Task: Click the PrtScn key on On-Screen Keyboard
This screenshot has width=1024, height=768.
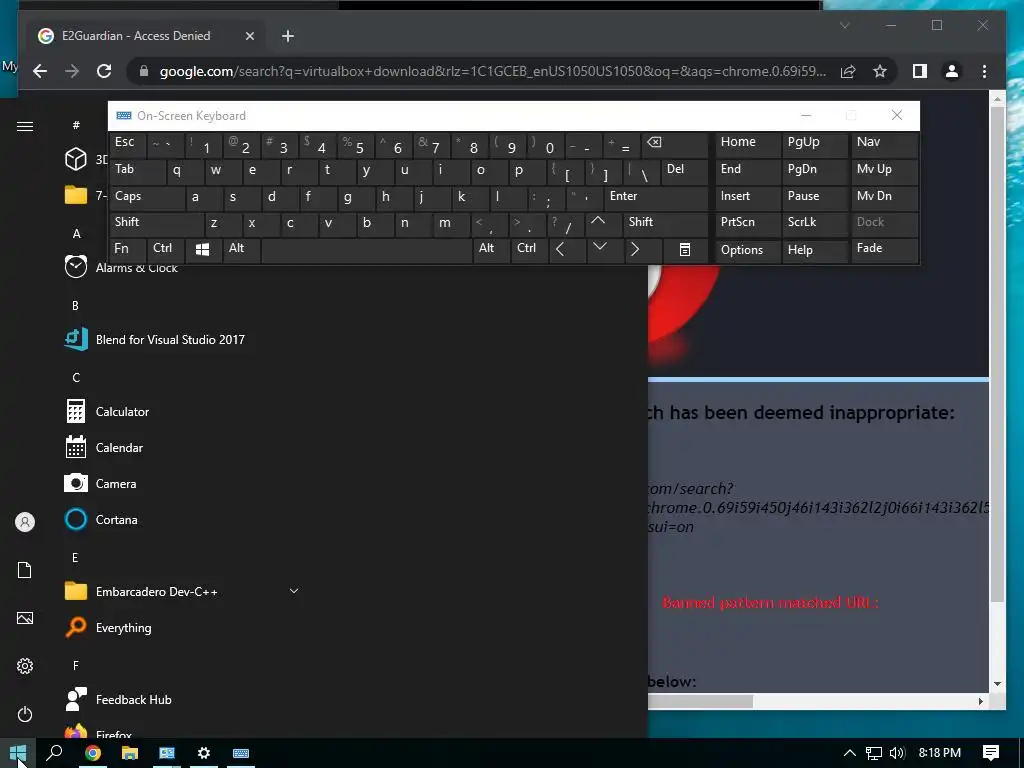Action: click(748, 223)
